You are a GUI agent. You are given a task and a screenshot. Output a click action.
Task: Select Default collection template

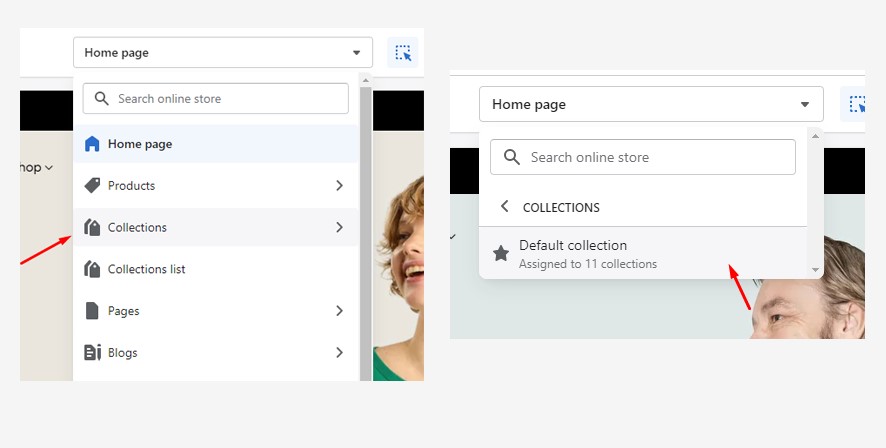[643, 254]
